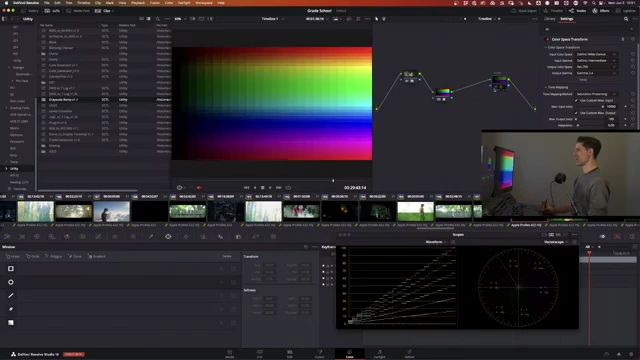The width and height of the screenshot is (640, 360).
Task: Open the Timeline 1 viewer dropdown
Action: 273,19
